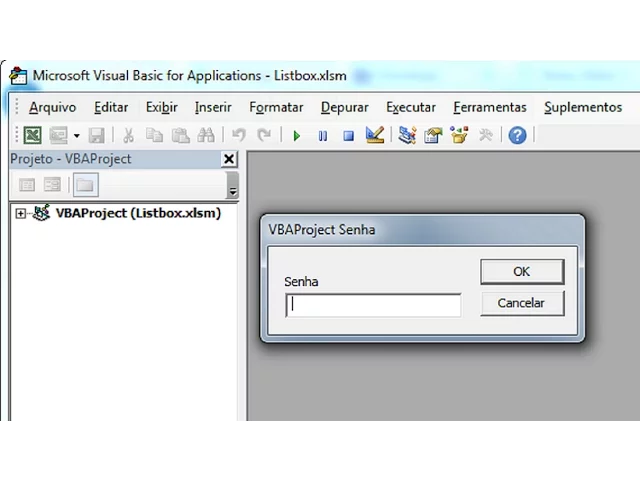Run the macro with green play icon

(297, 136)
